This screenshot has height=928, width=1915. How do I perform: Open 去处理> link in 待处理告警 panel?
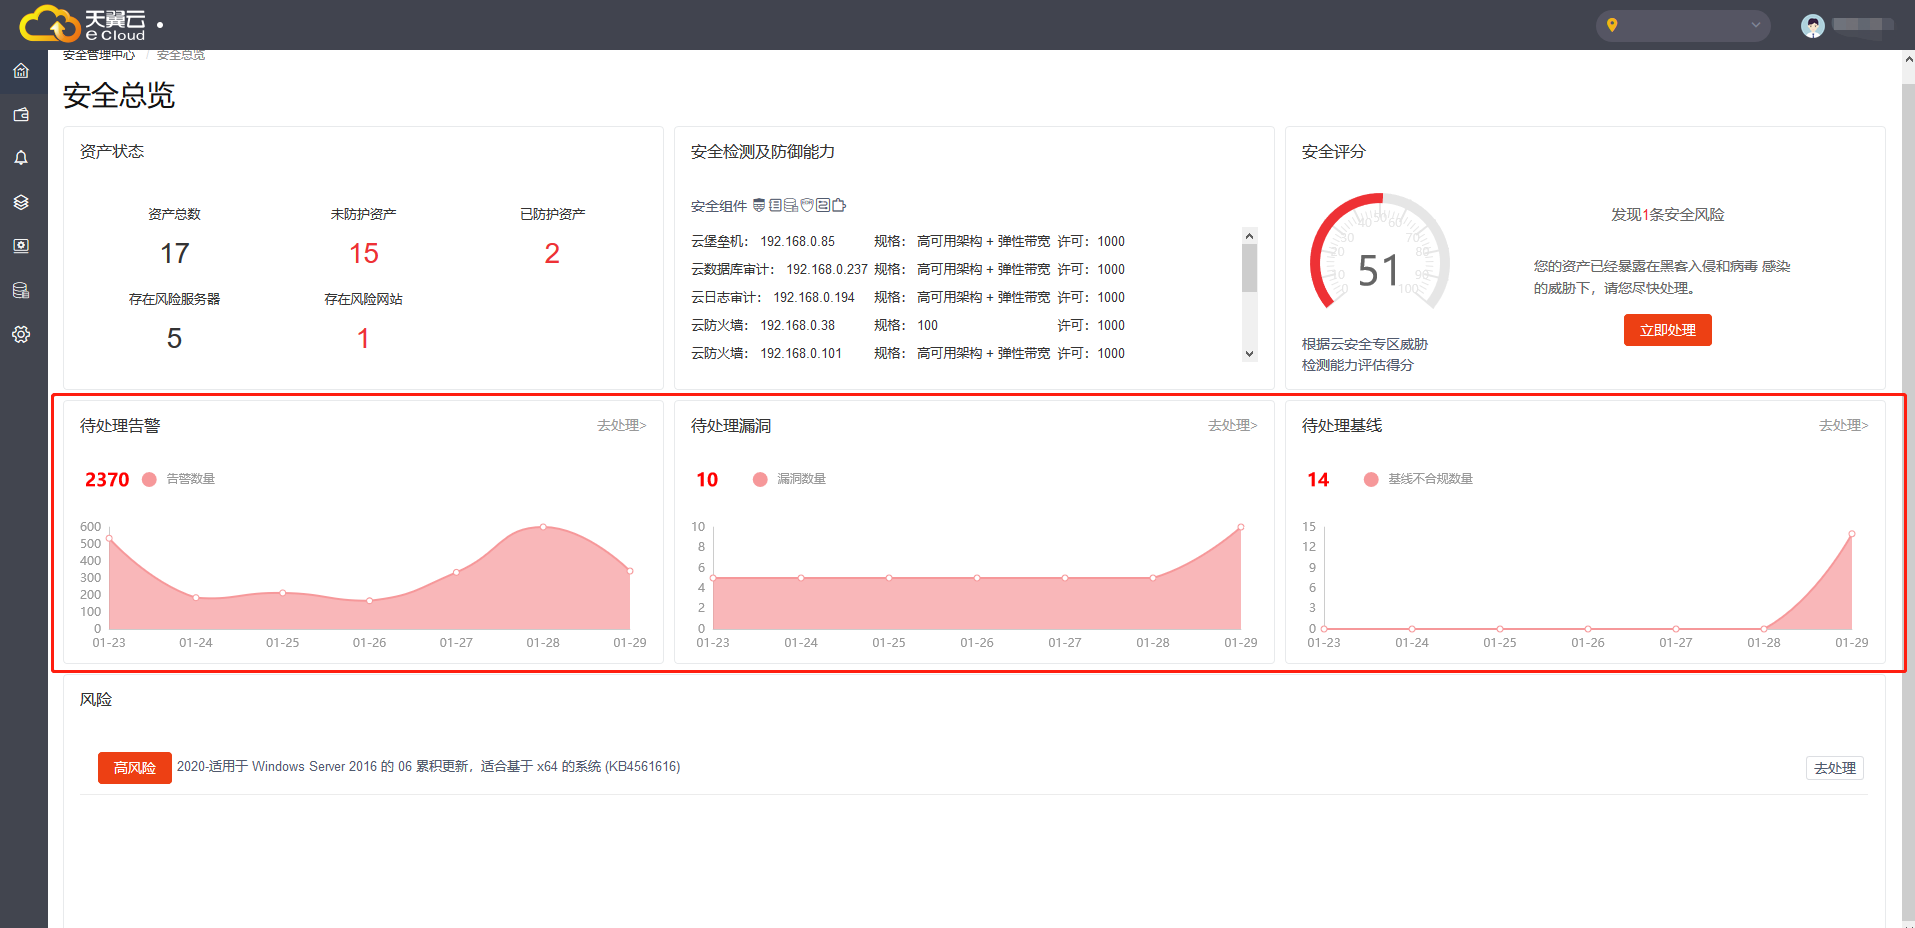pos(621,425)
